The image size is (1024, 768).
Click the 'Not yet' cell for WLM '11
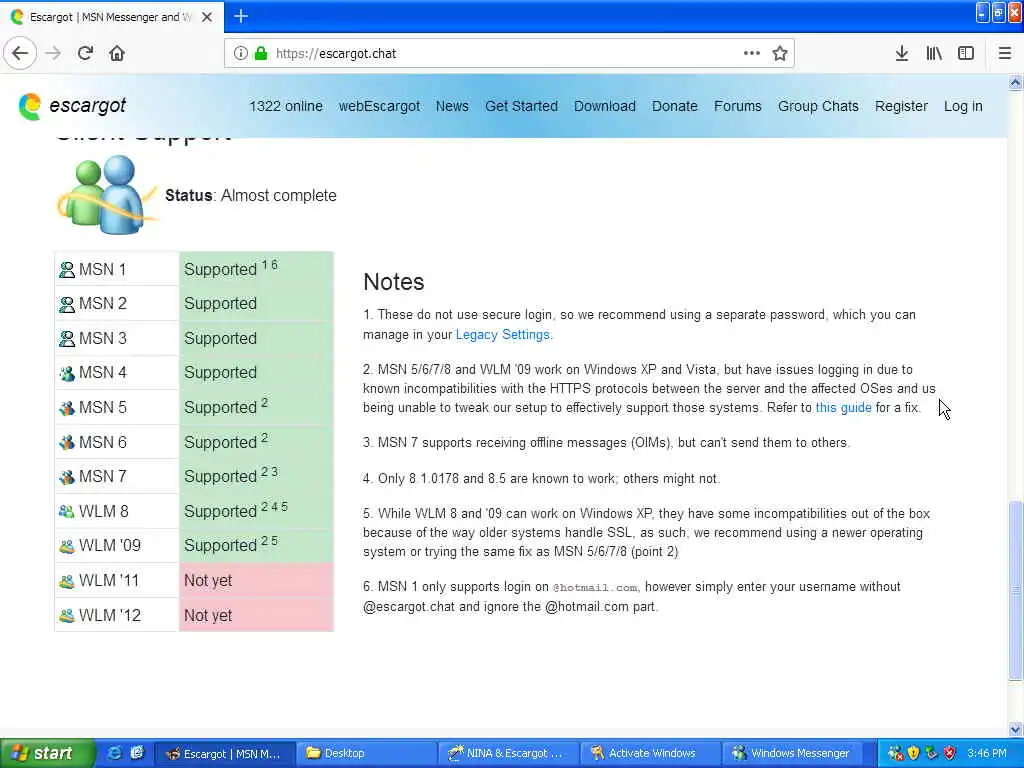tap(256, 581)
